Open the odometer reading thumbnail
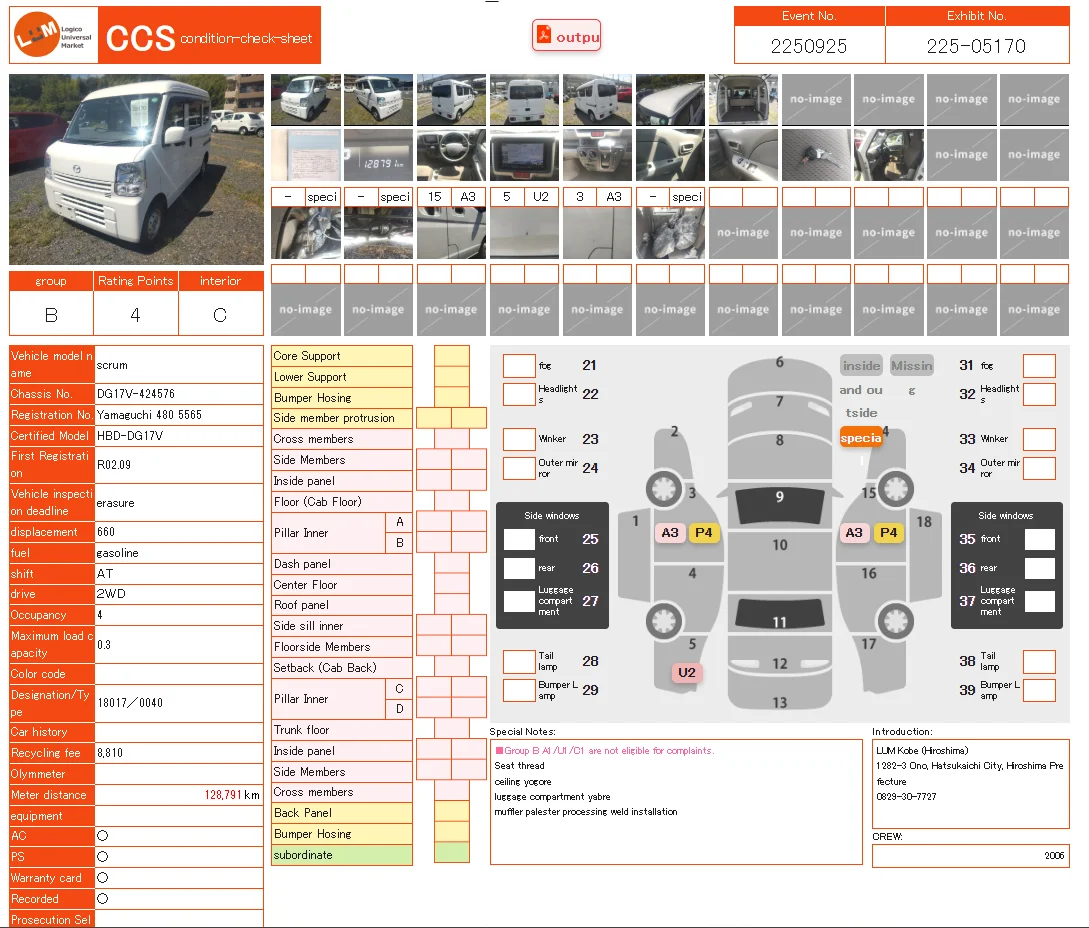The height and width of the screenshot is (928, 1089). (378, 155)
